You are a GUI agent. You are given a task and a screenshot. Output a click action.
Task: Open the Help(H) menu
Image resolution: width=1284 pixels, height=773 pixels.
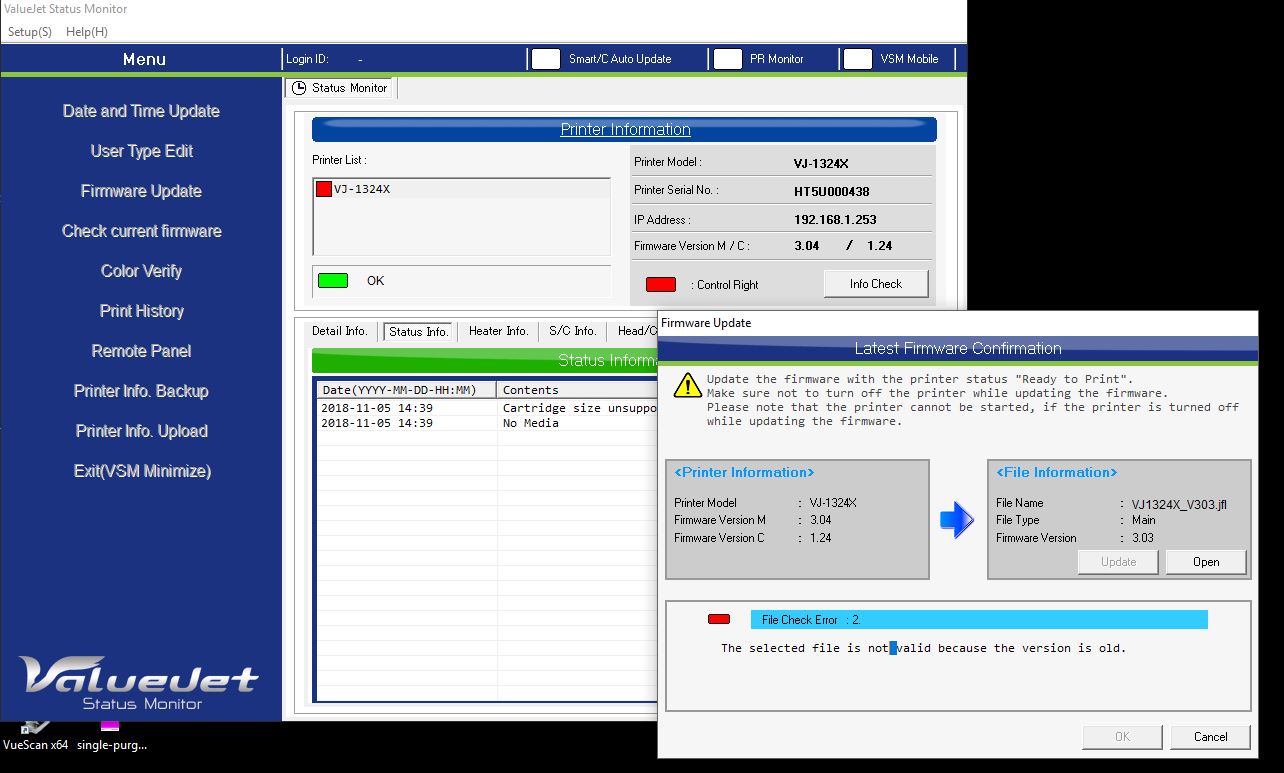[87, 32]
